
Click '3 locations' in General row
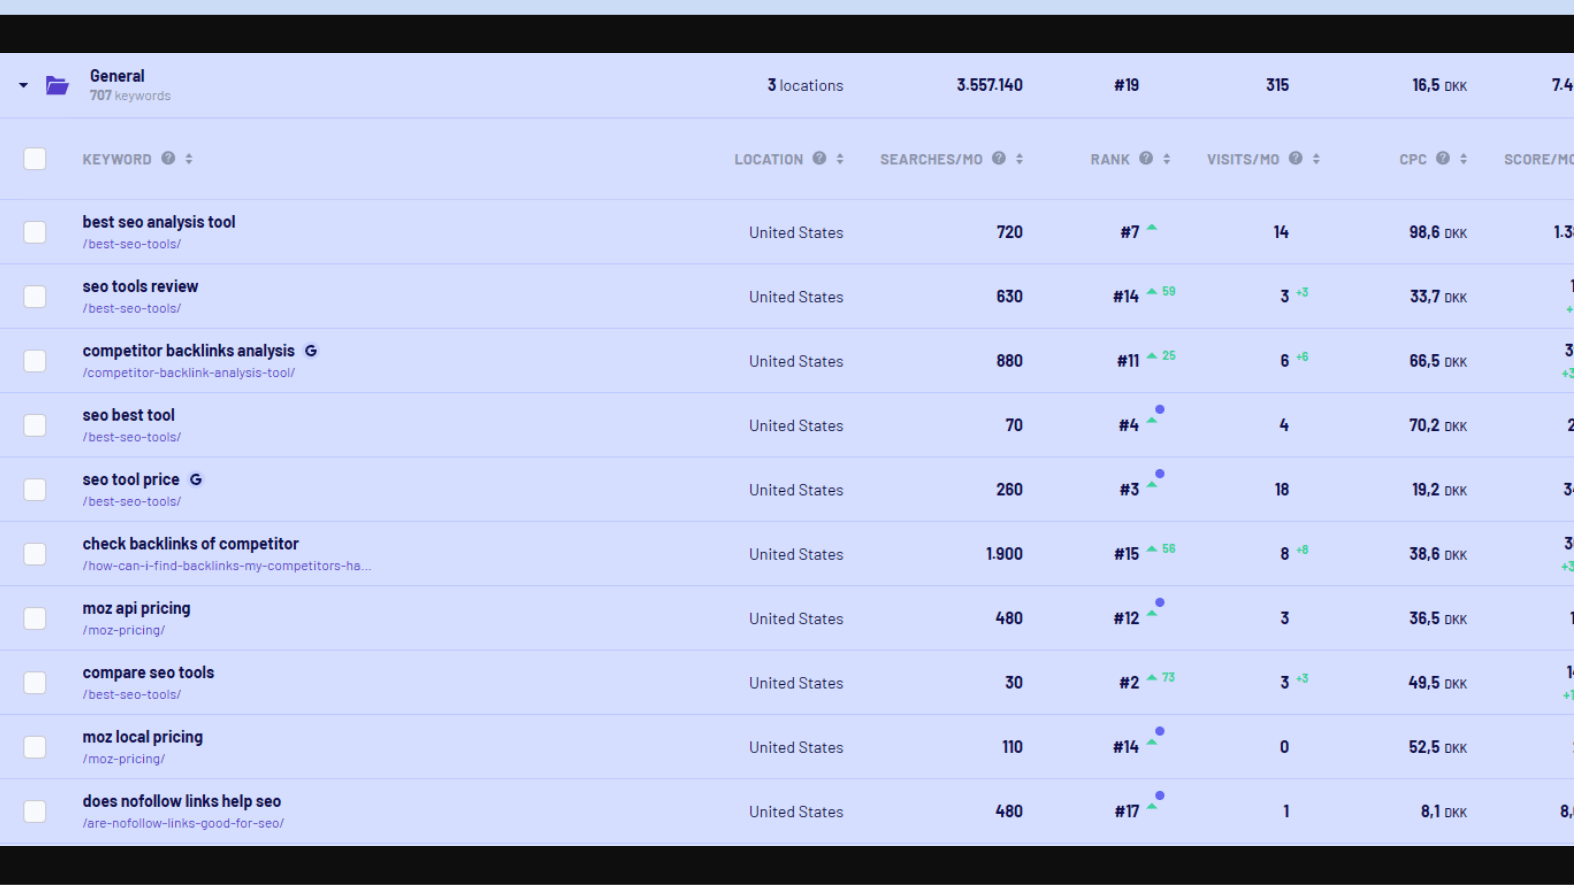[805, 86]
